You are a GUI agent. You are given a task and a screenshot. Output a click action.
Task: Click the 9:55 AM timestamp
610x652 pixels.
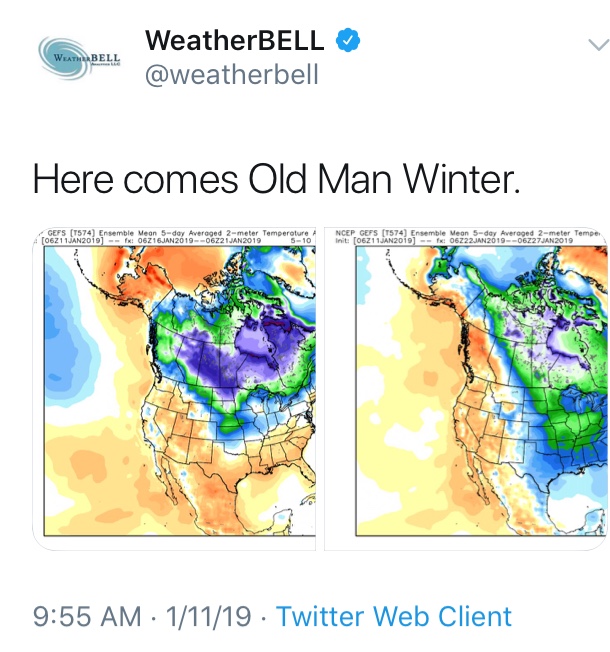point(87,616)
